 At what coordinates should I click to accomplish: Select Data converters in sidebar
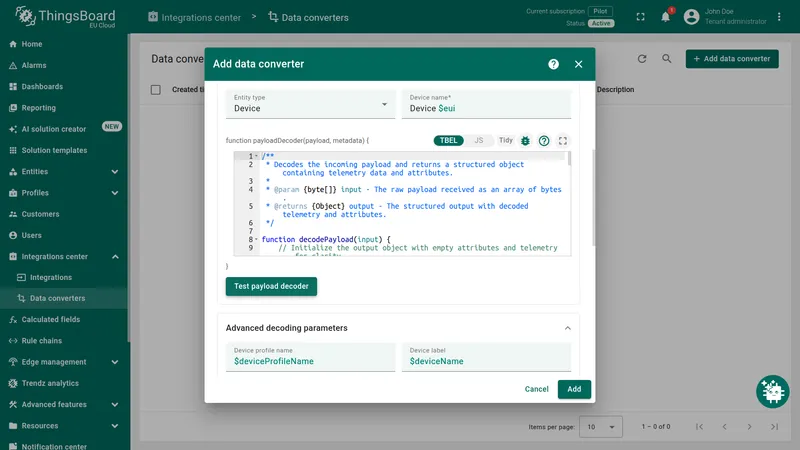click(x=63, y=298)
